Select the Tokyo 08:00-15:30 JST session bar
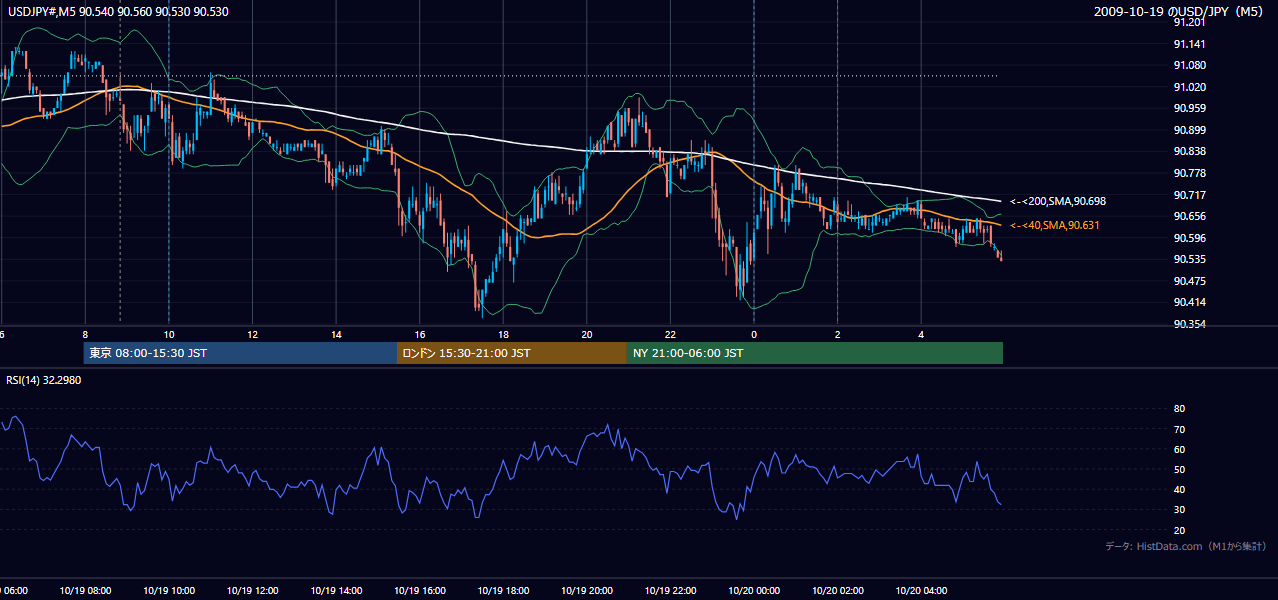 coord(240,353)
